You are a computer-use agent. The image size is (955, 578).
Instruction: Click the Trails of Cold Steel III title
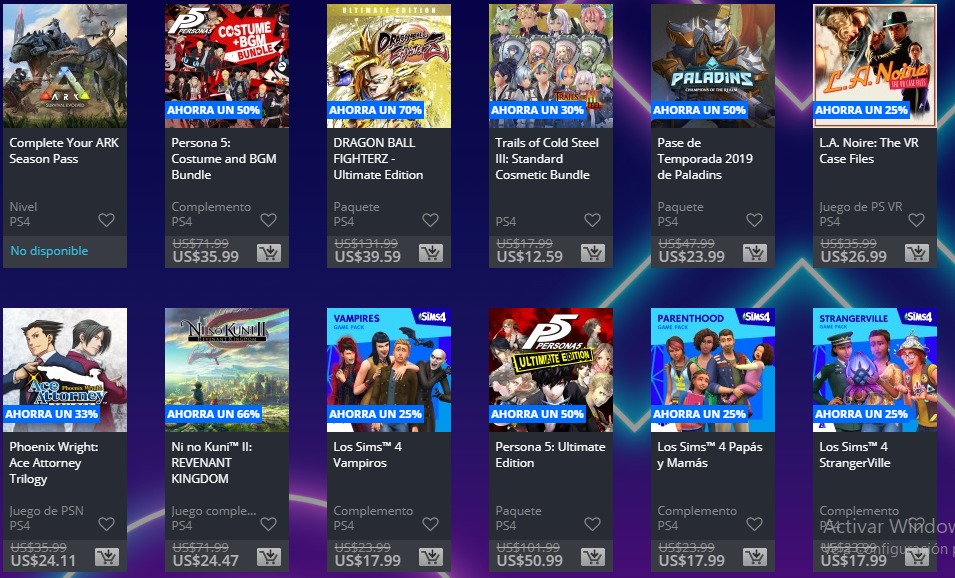547,158
